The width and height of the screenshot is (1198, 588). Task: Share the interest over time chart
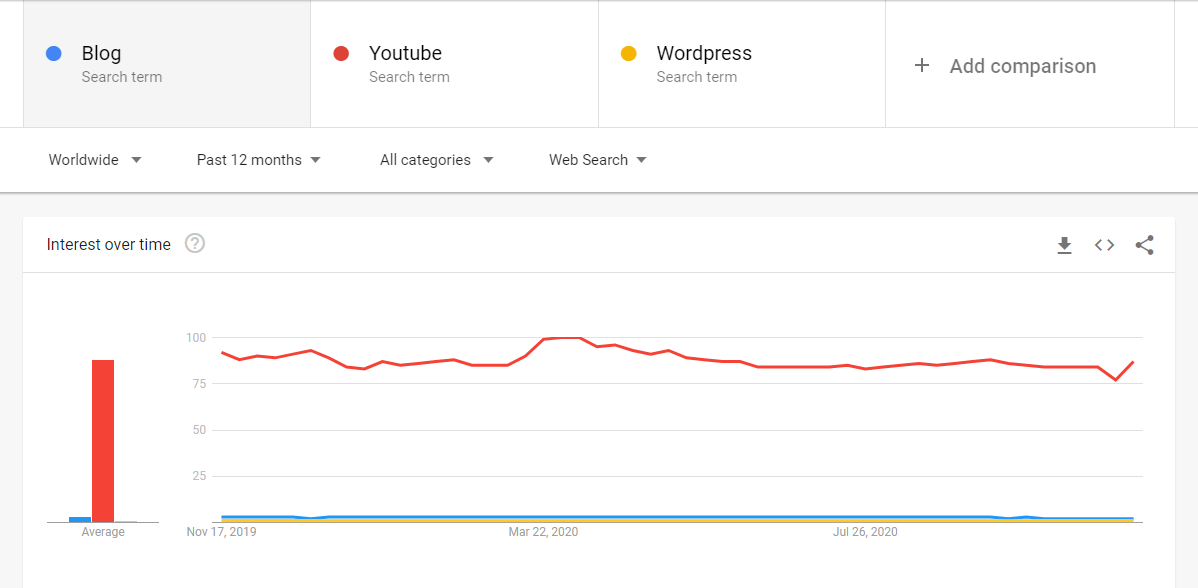[x=1145, y=245]
